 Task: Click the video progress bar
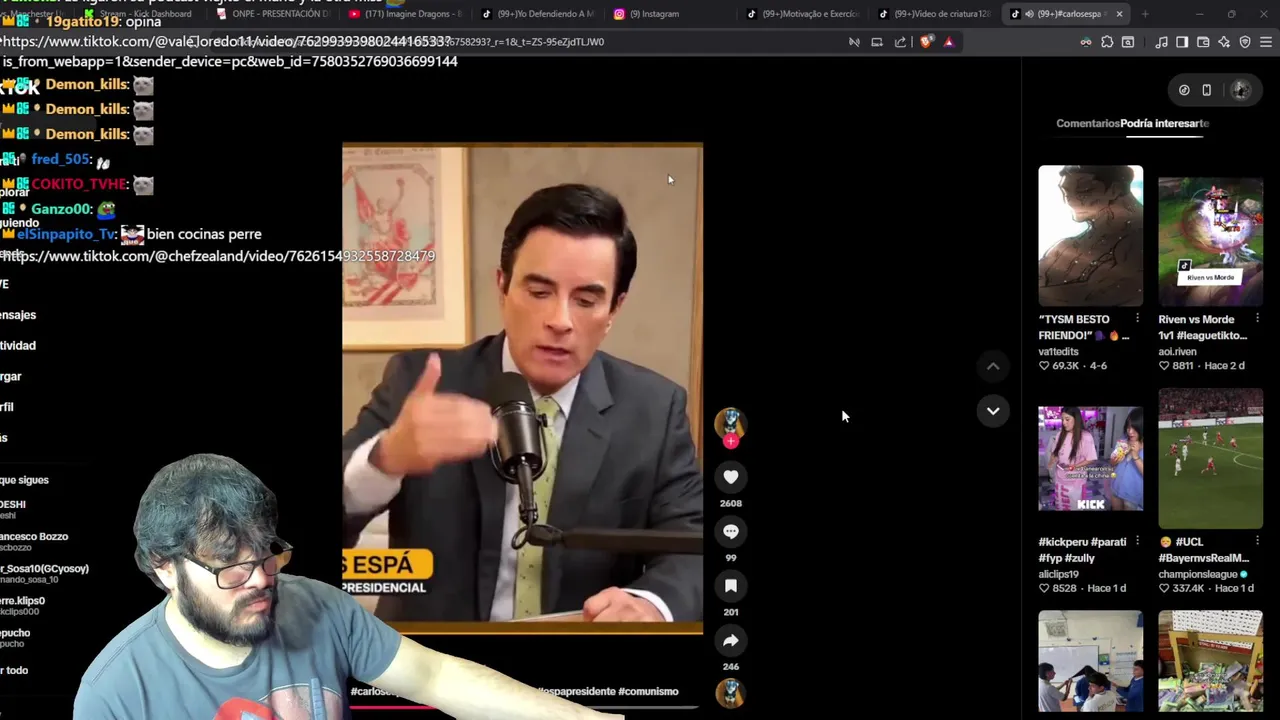pyautogui.click(x=523, y=707)
